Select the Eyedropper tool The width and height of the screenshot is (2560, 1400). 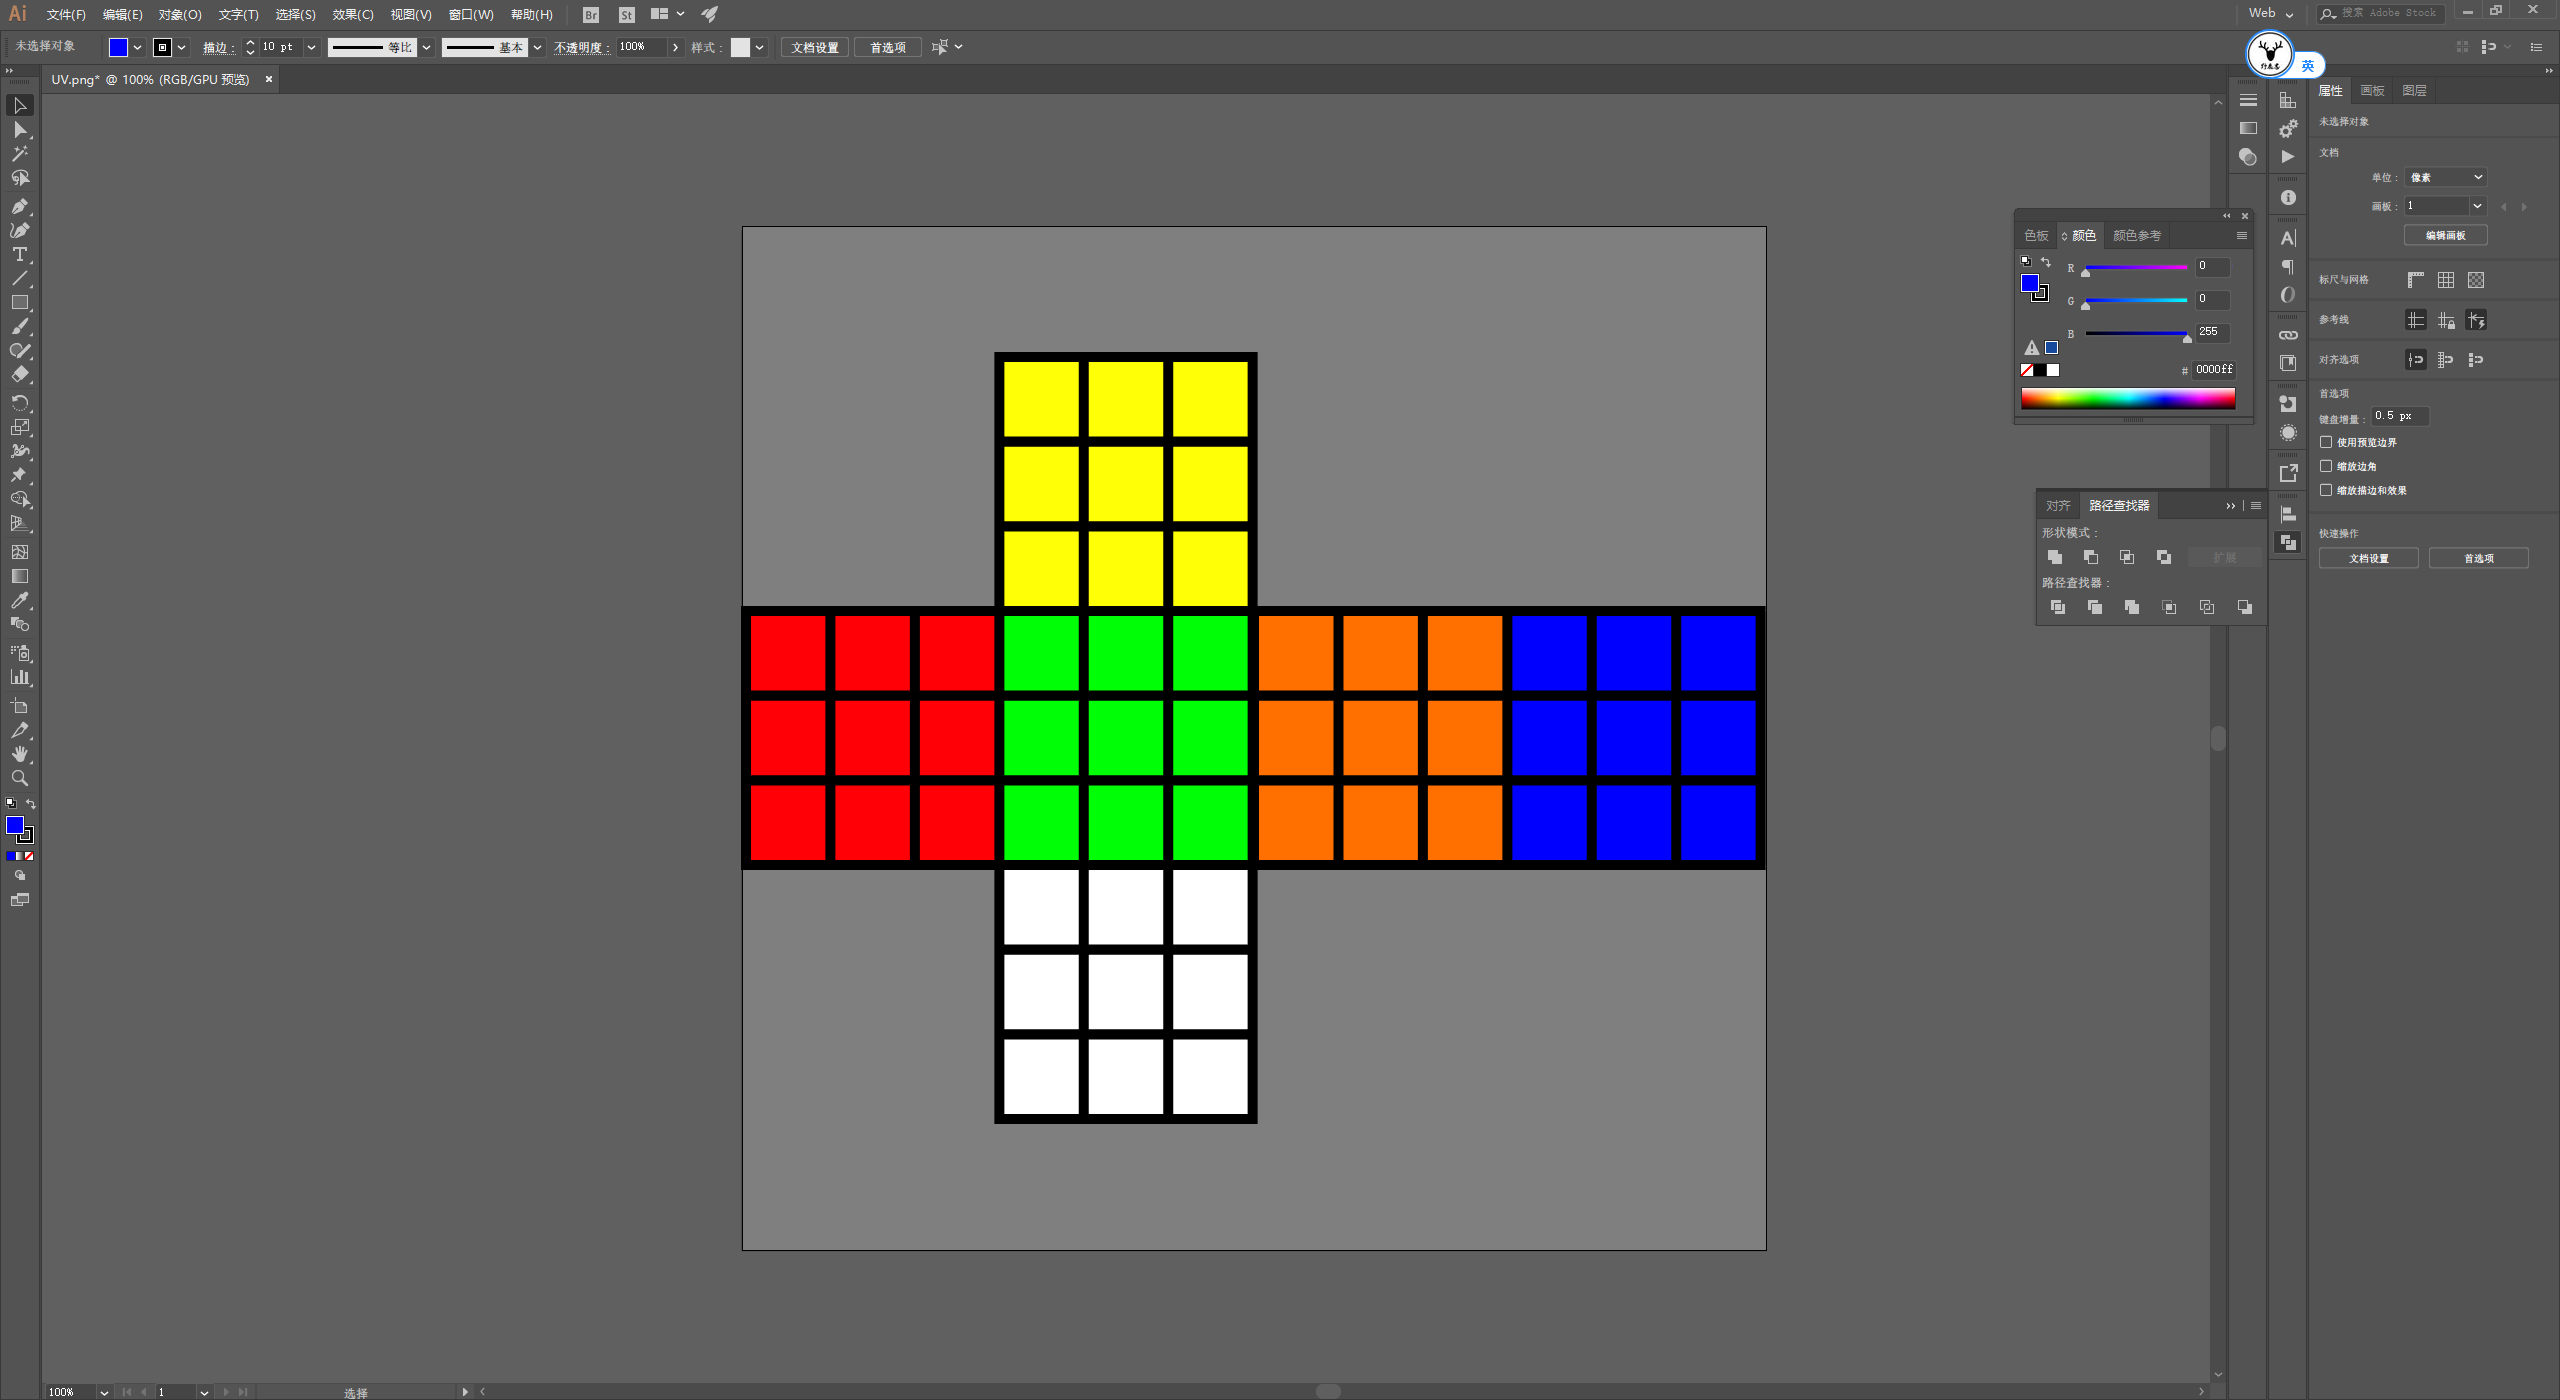point(19,600)
